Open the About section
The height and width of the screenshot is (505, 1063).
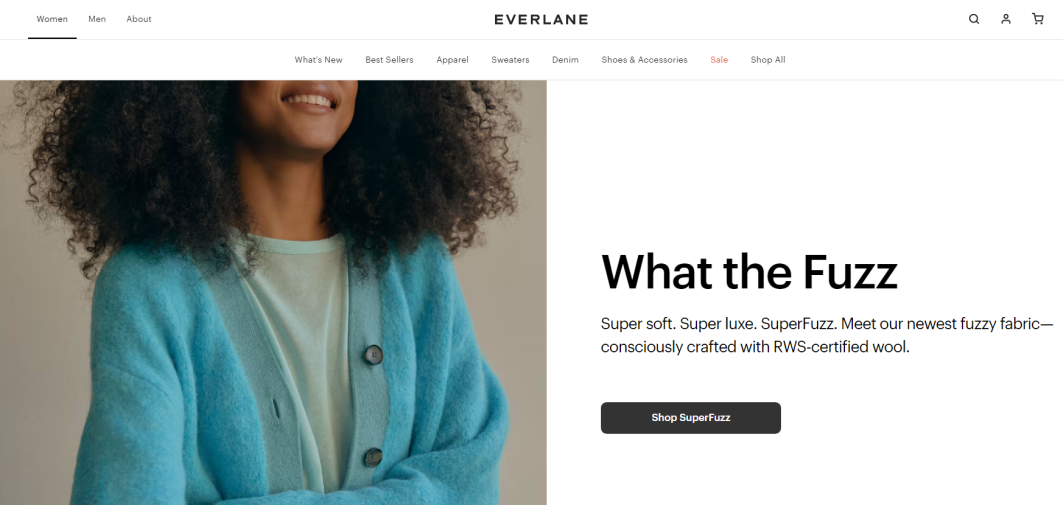139,19
